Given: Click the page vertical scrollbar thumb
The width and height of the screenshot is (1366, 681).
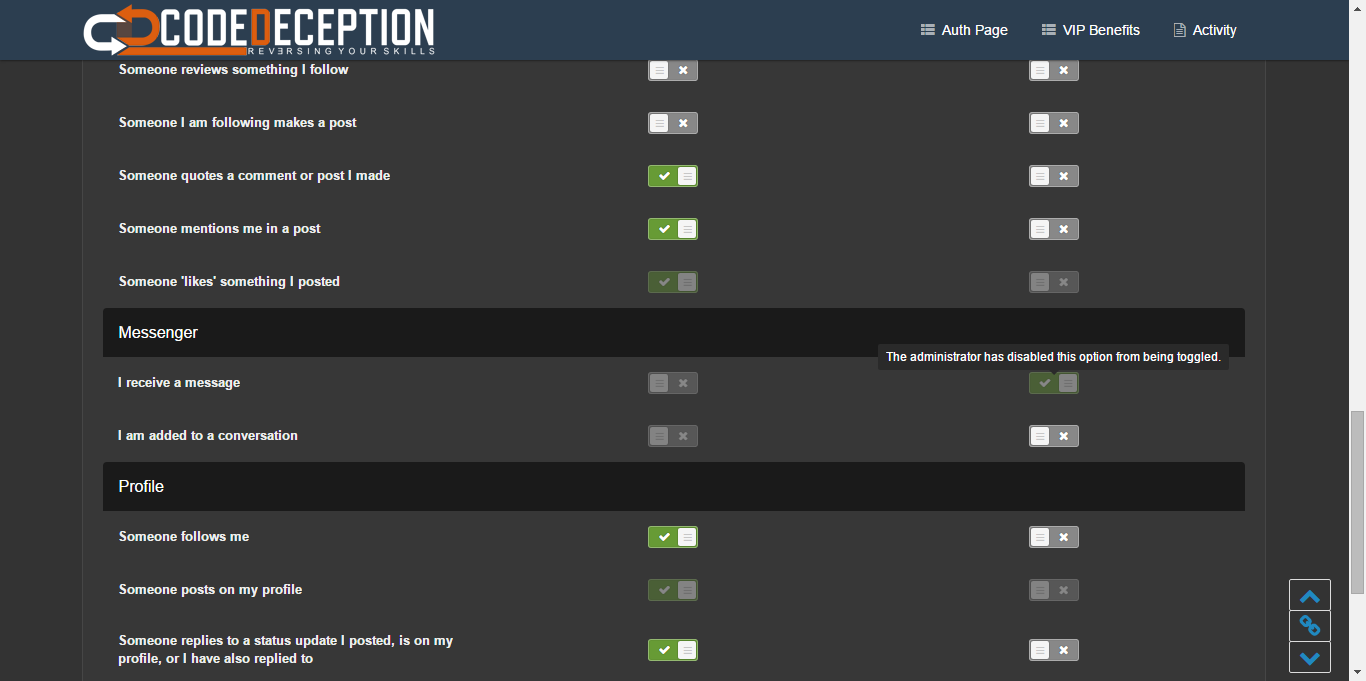Looking at the screenshot, I should pyautogui.click(x=1357, y=502).
